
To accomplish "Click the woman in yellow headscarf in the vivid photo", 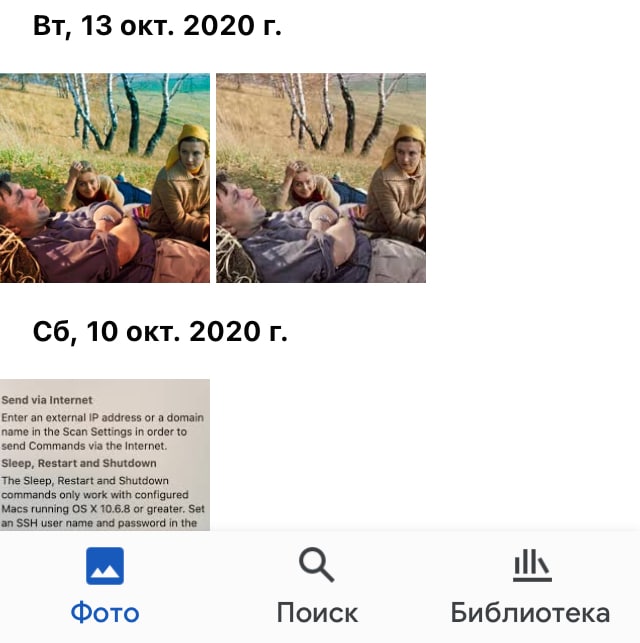I will [182, 187].
